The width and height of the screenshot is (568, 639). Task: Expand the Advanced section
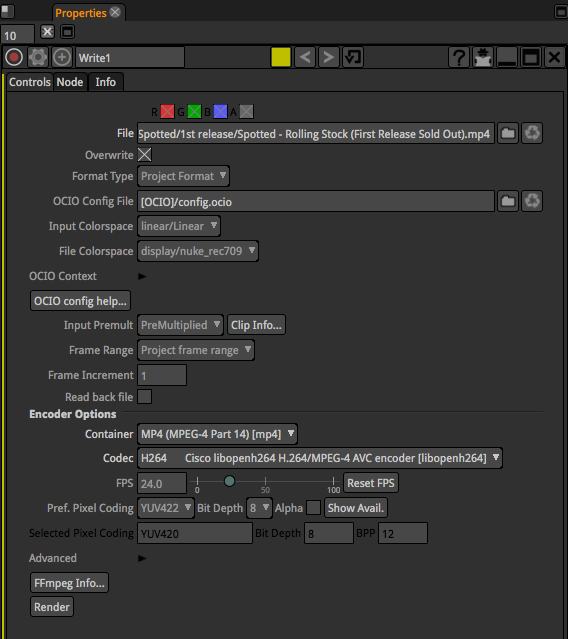142,558
